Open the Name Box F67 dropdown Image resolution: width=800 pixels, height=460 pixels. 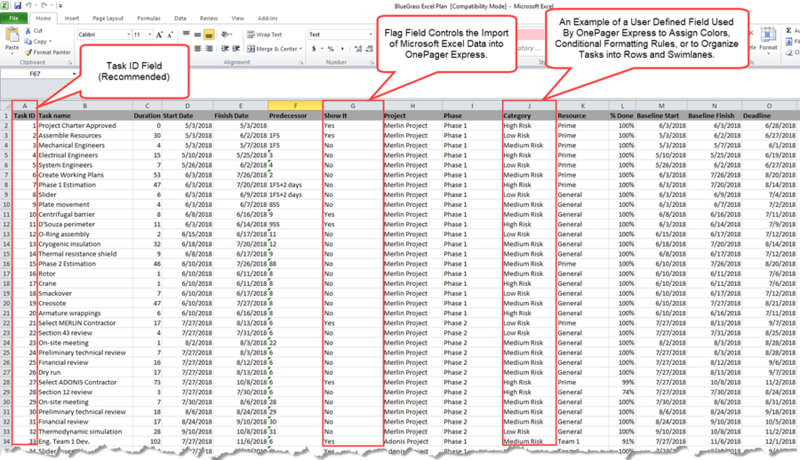pos(74,74)
